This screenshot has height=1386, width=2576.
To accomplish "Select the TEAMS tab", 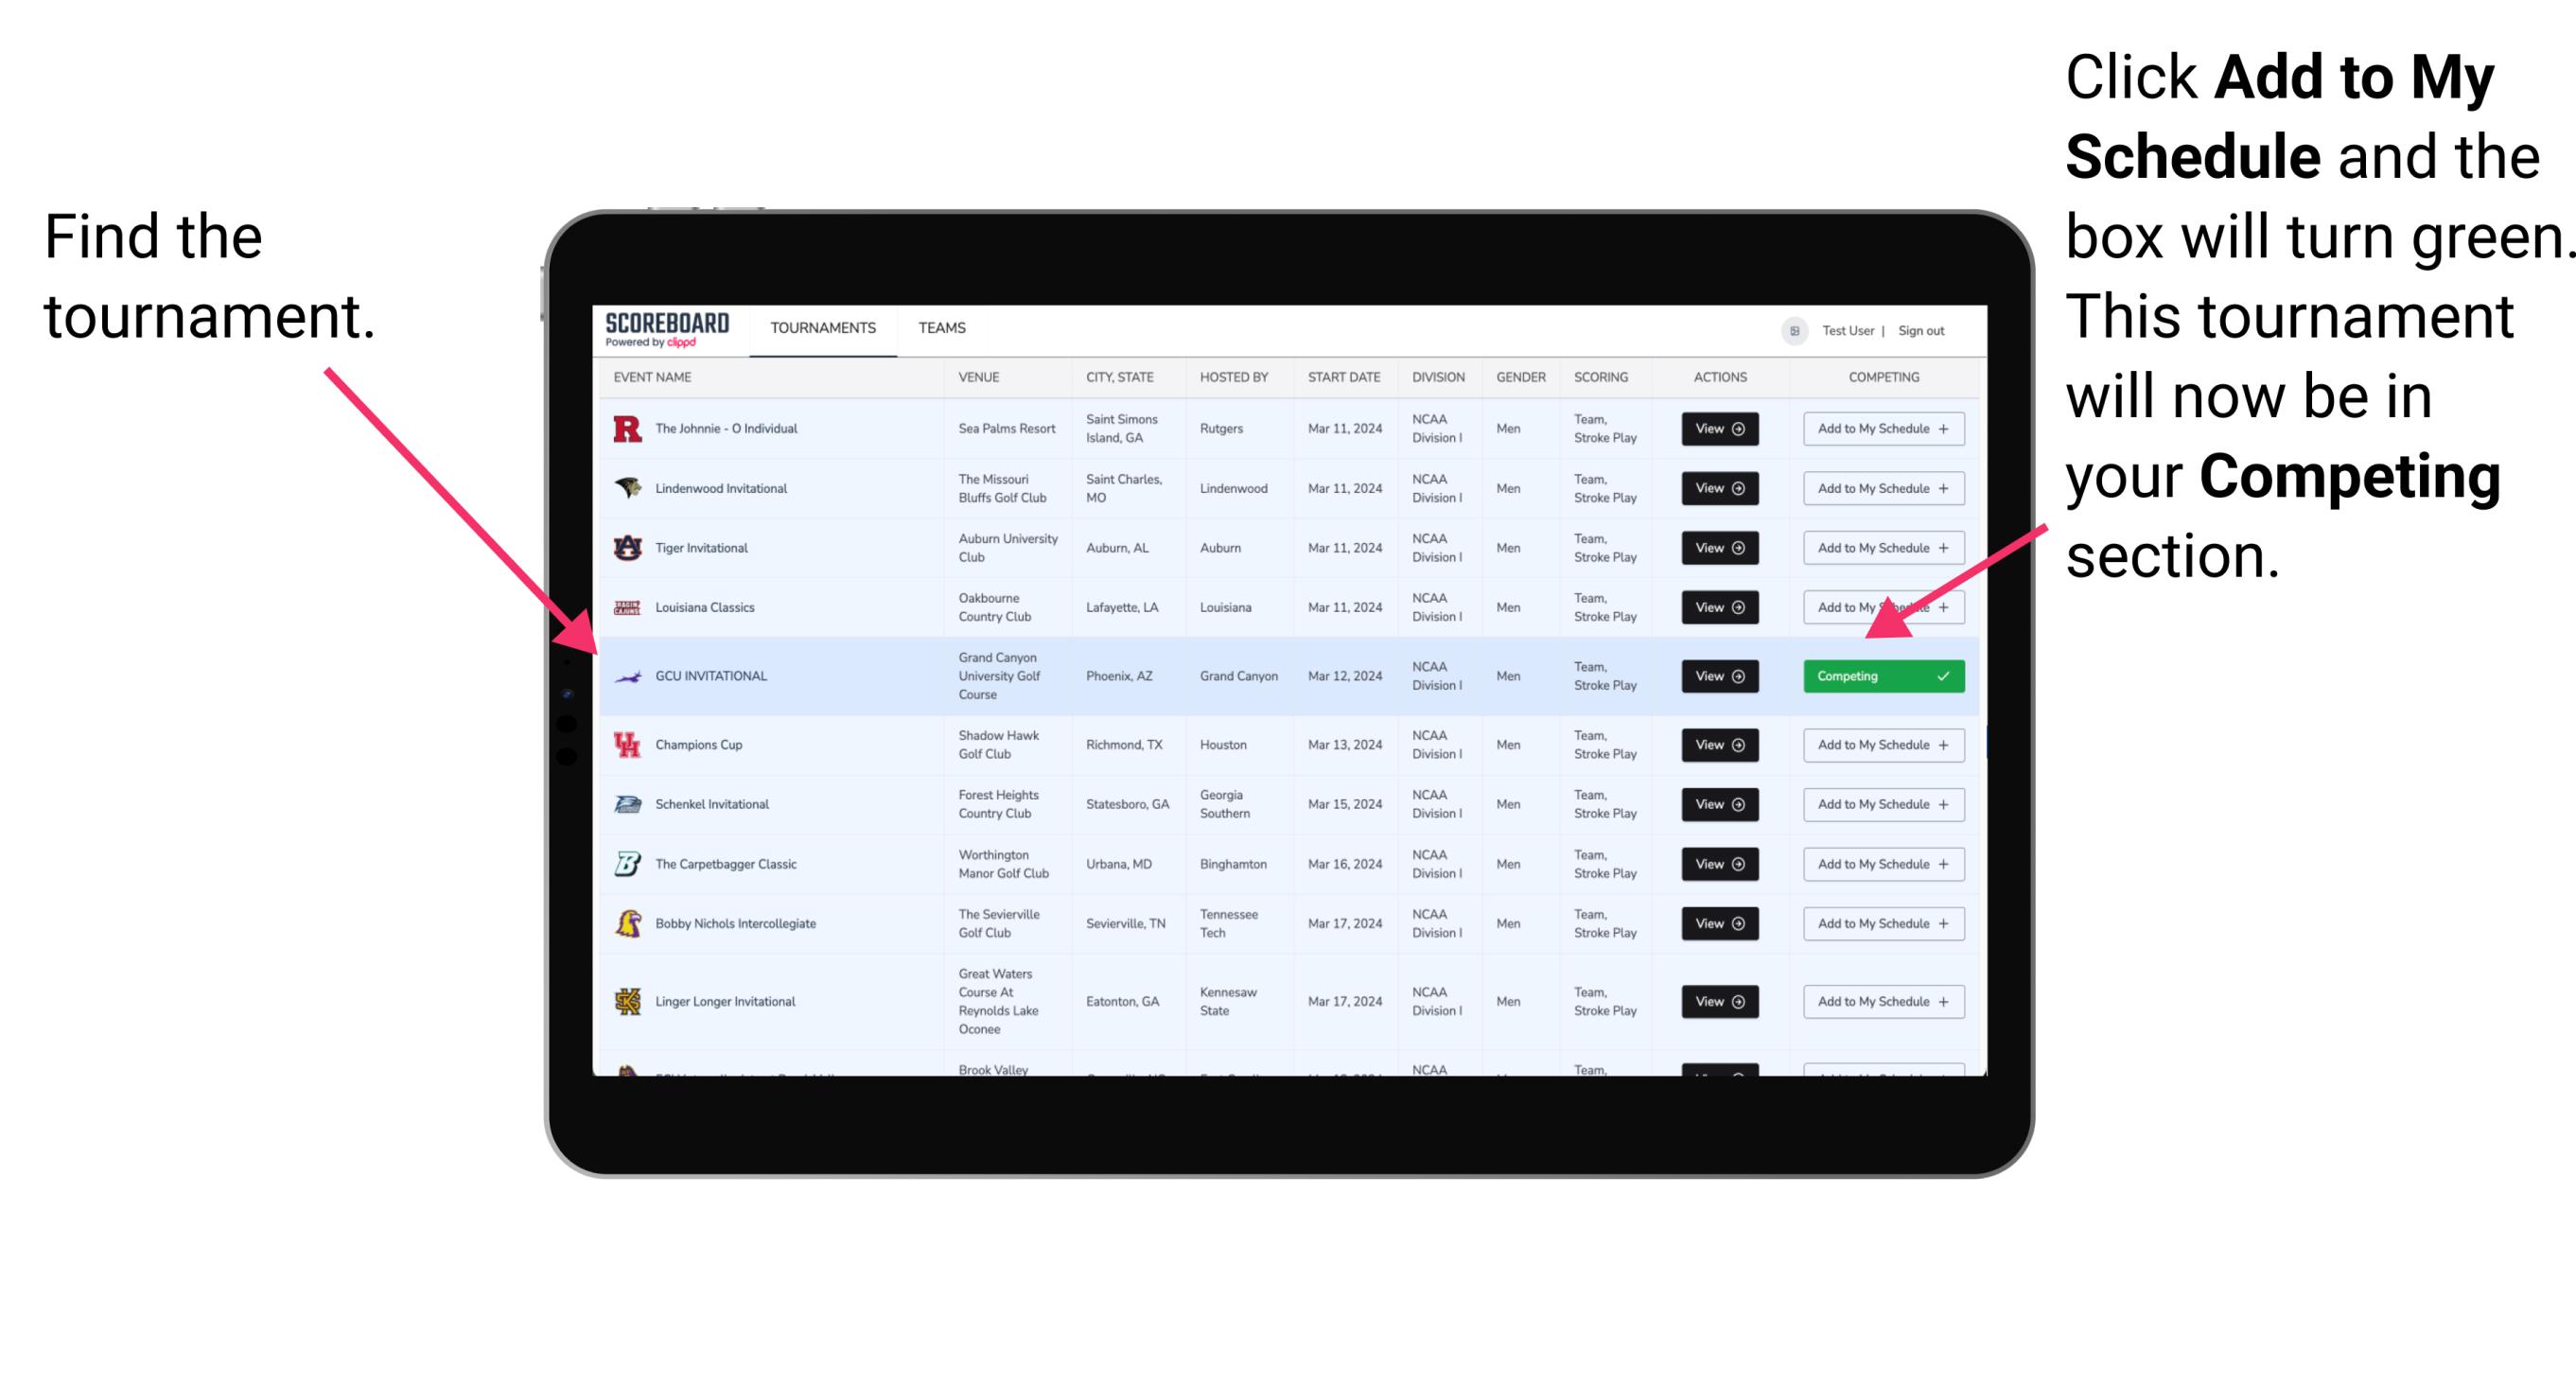I will [943, 327].
